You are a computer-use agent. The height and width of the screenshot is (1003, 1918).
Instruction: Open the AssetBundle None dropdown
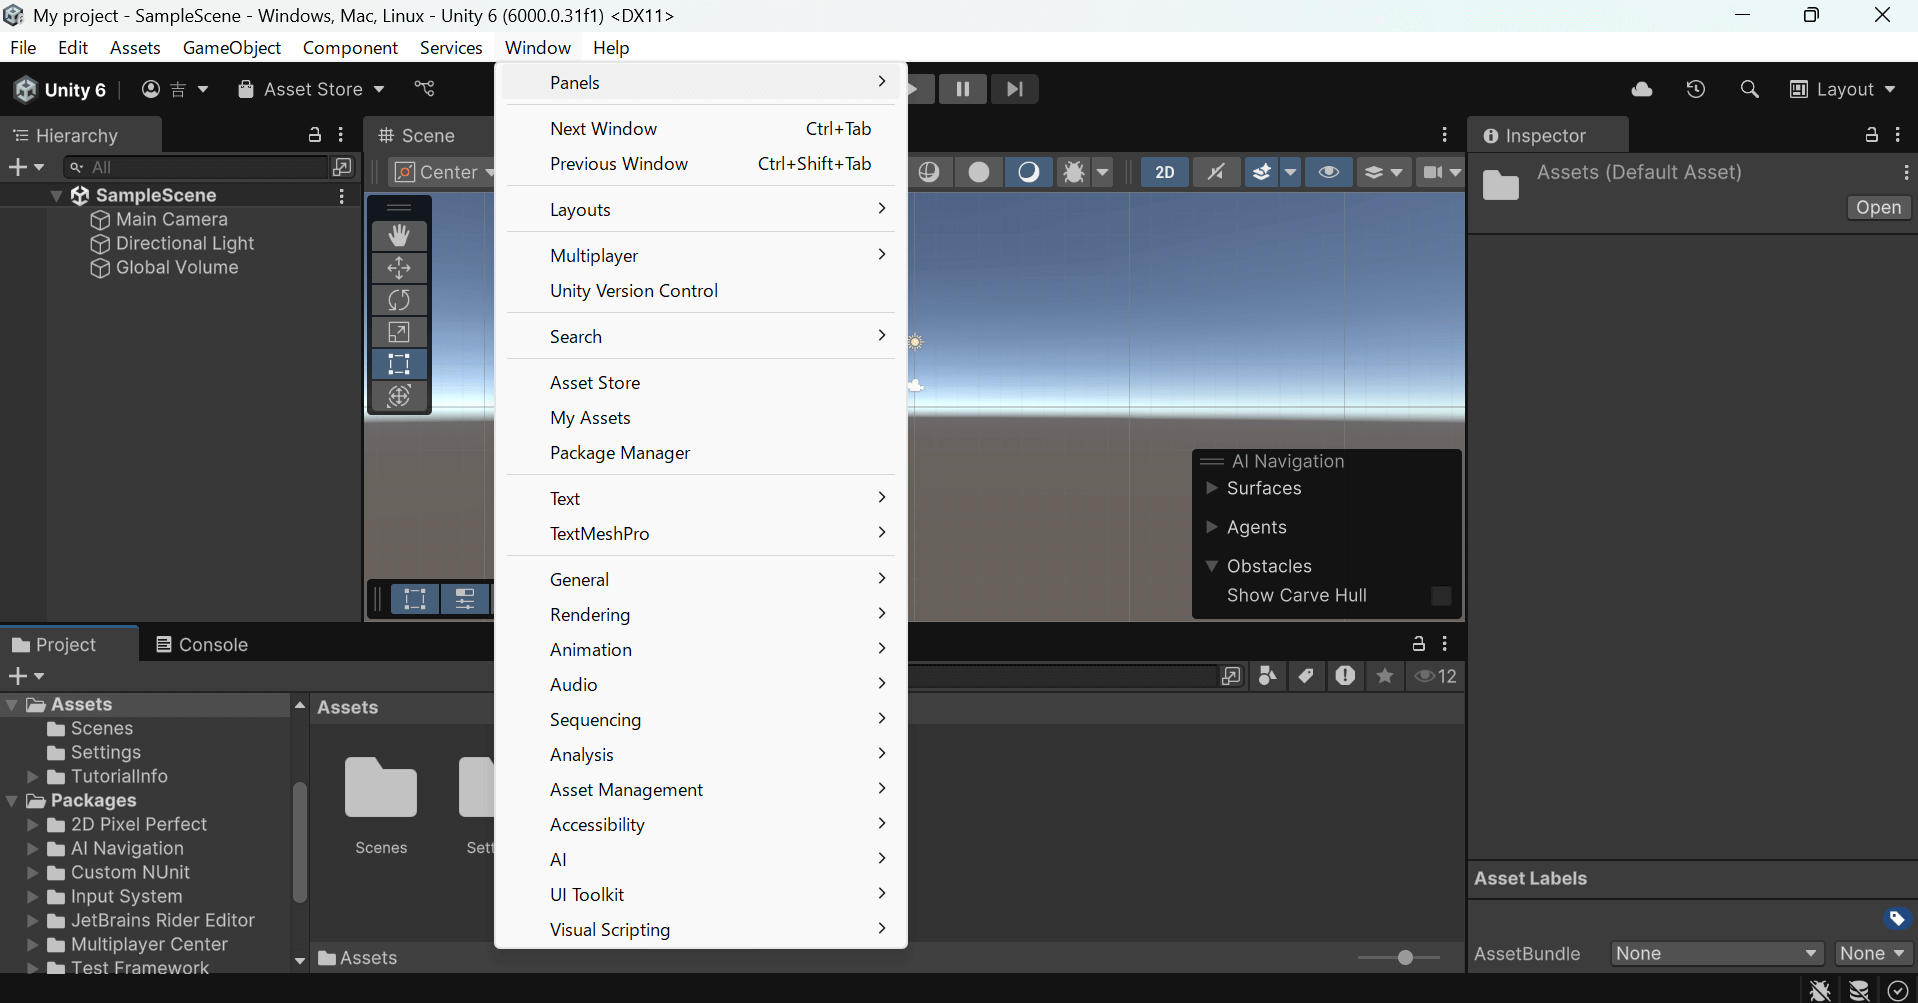[1717, 954]
